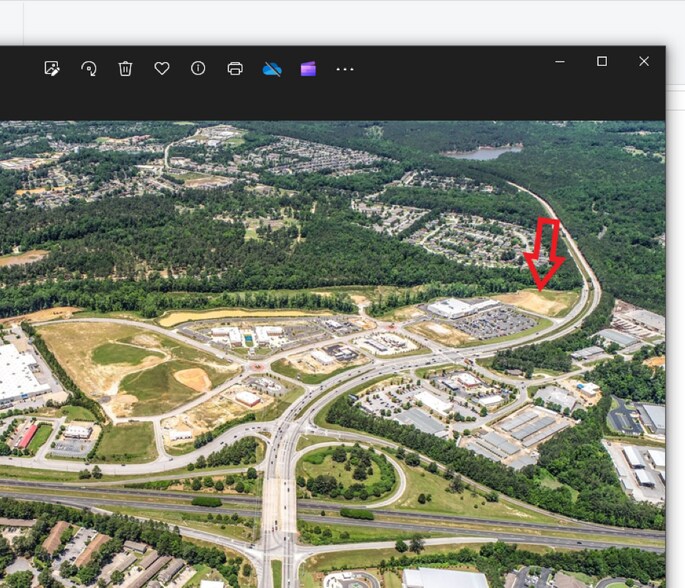Minimize the Photos window

click(560, 61)
